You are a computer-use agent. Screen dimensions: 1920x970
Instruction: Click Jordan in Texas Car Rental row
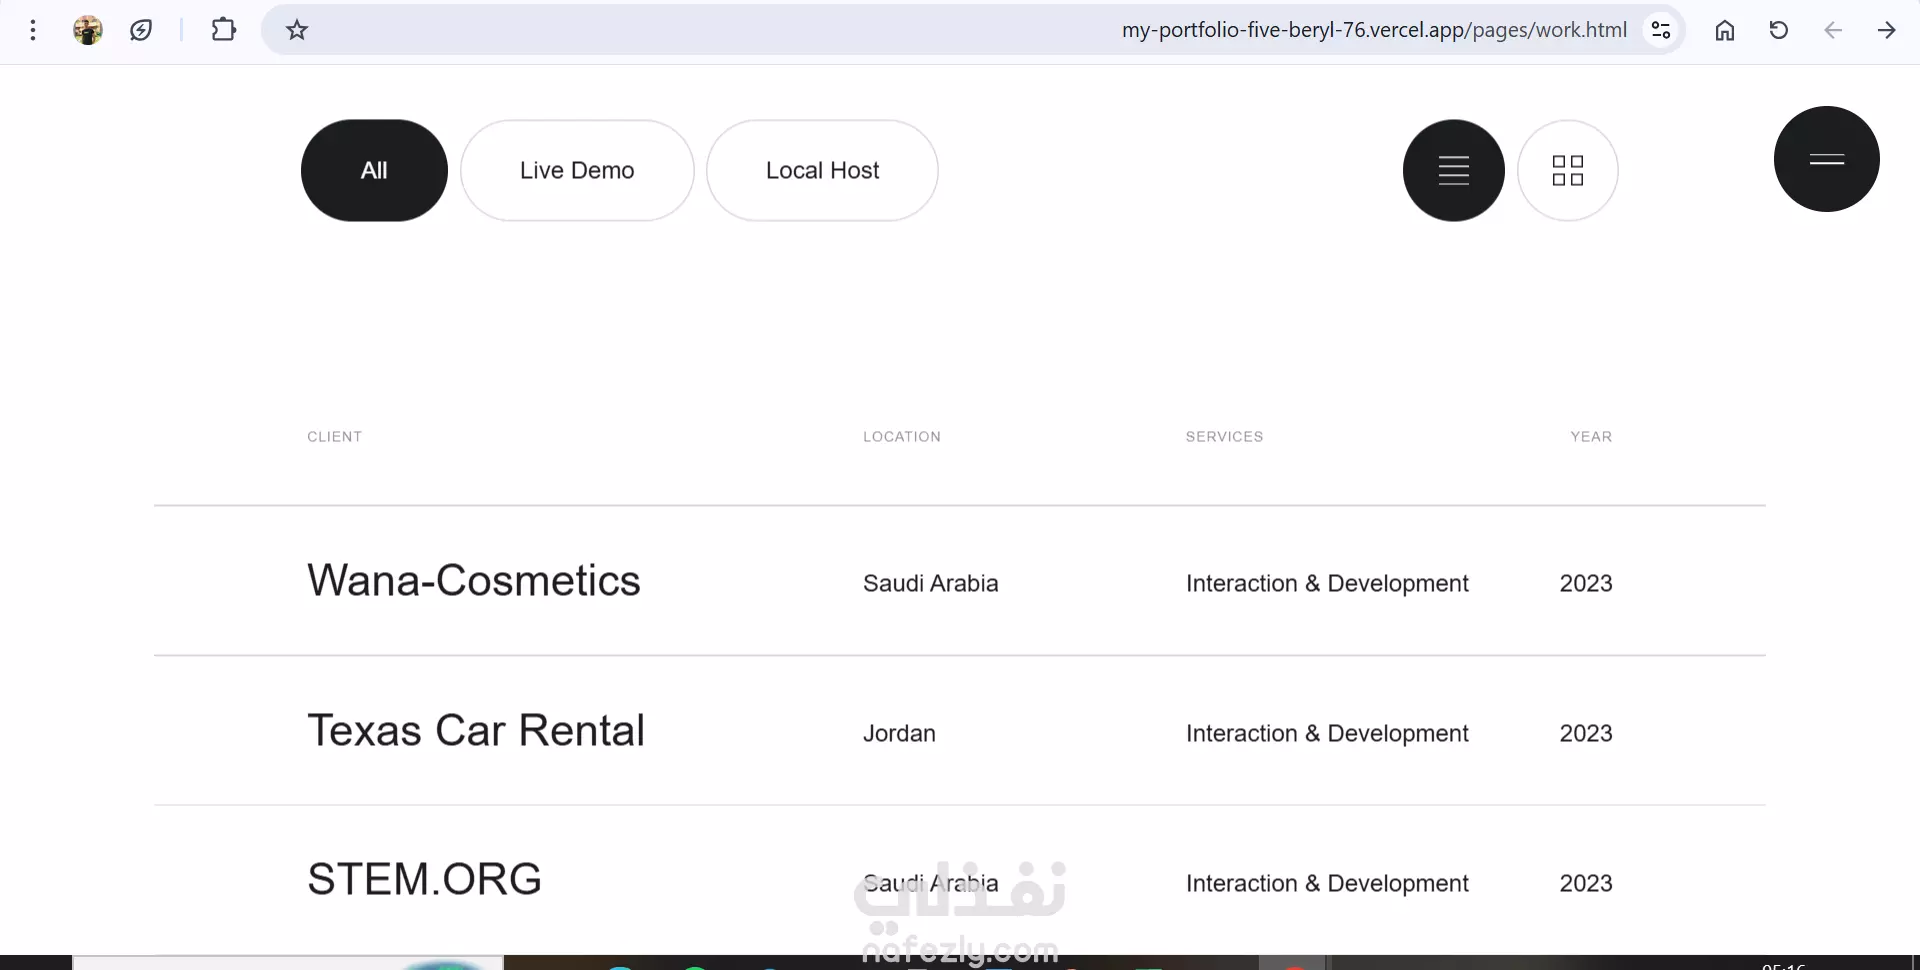click(x=899, y=733)
